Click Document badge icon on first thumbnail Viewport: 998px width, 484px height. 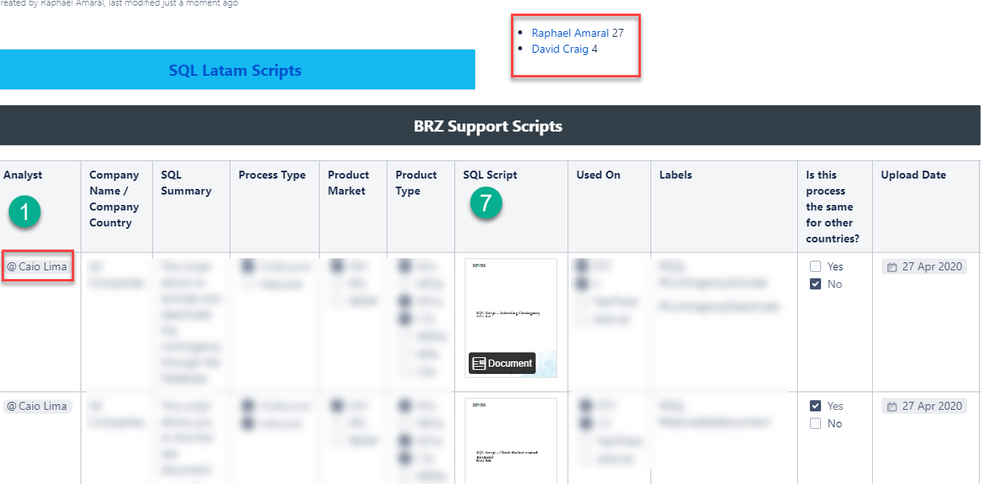(479, 364)
